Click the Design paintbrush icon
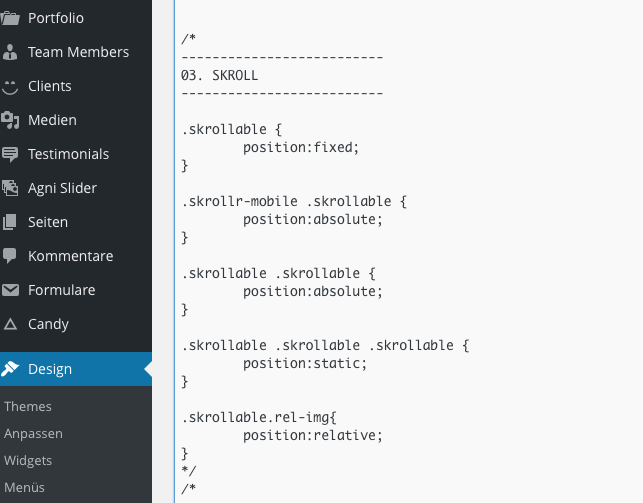Image resolution: width=643 pixels, height=503 pixels. [10, 369]
